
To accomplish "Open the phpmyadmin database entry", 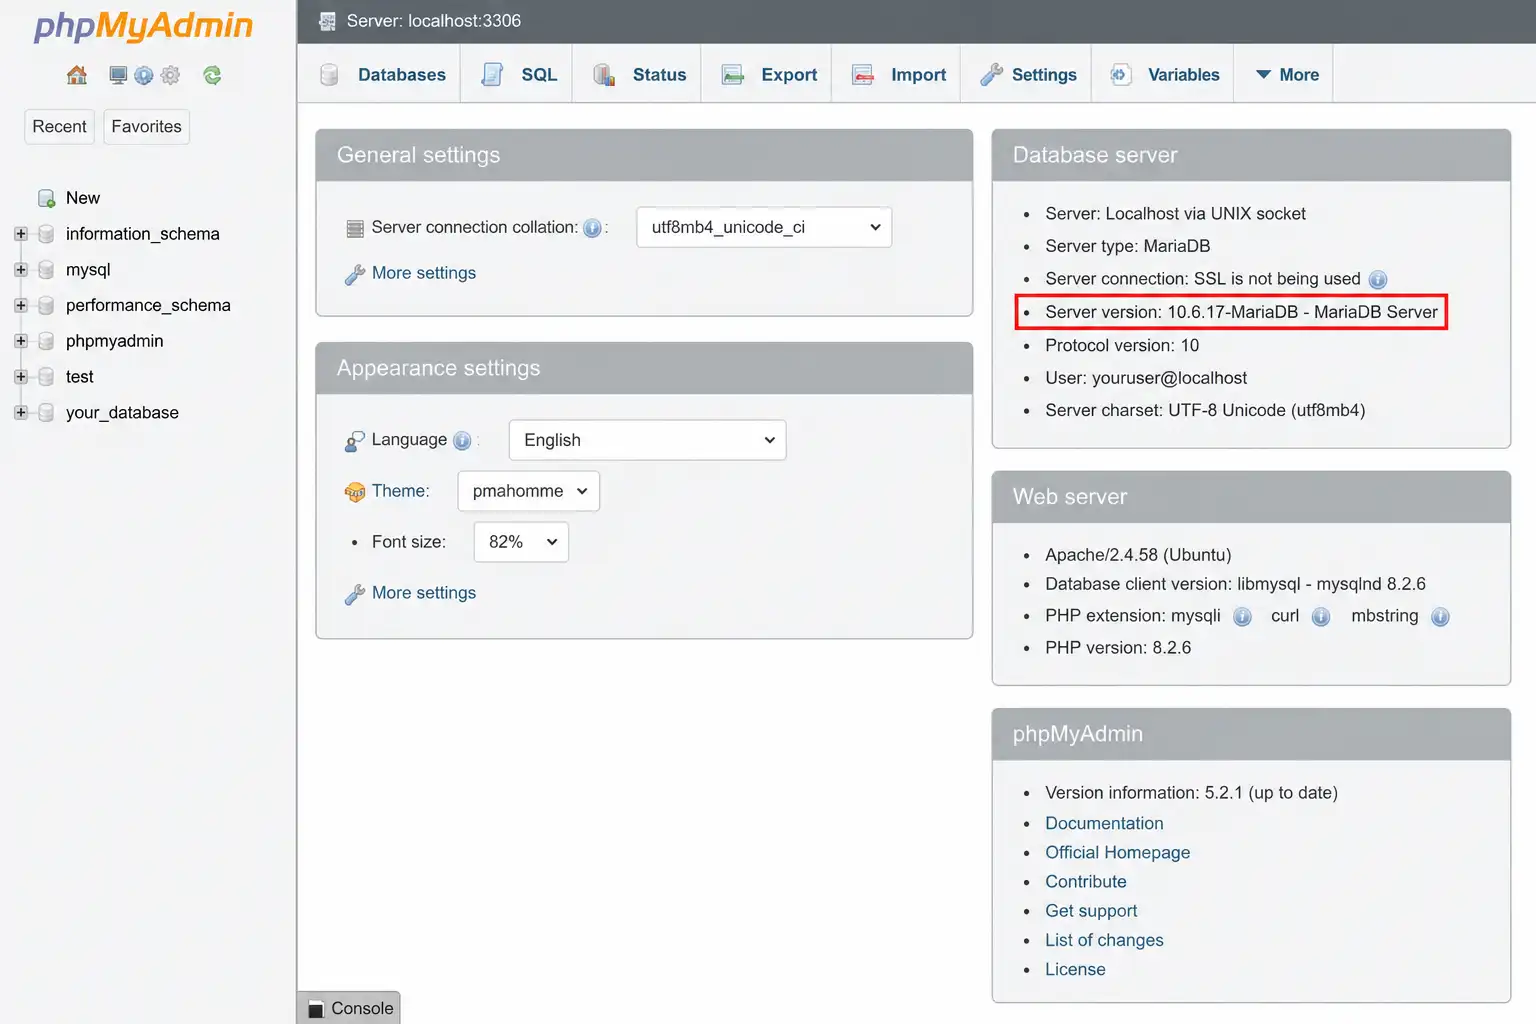I will point(114,341).
